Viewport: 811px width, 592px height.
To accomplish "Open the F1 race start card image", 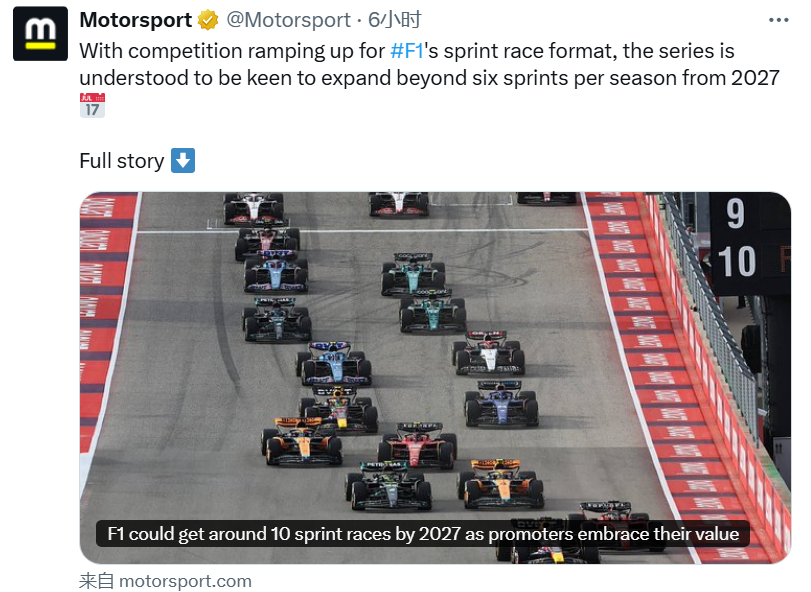I will coord(435,377).
